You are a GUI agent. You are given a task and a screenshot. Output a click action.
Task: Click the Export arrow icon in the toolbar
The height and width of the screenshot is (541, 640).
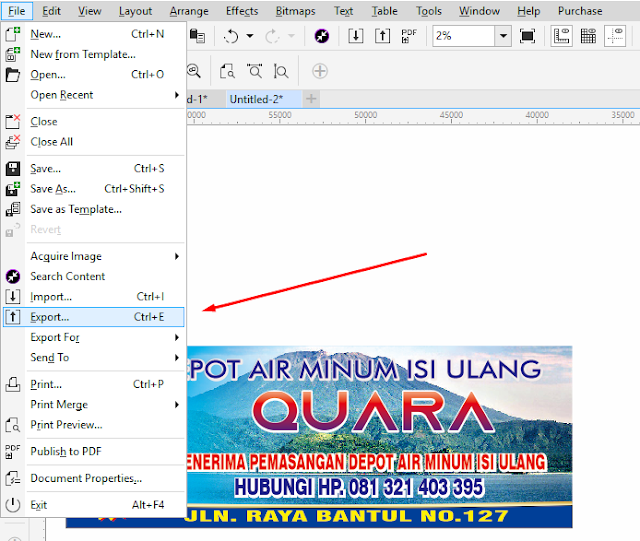coord(382,36)
